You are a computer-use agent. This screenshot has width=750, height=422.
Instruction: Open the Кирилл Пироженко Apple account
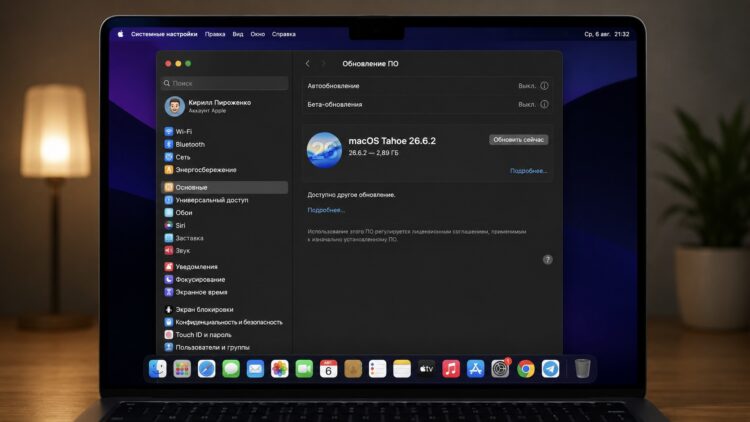225,106
